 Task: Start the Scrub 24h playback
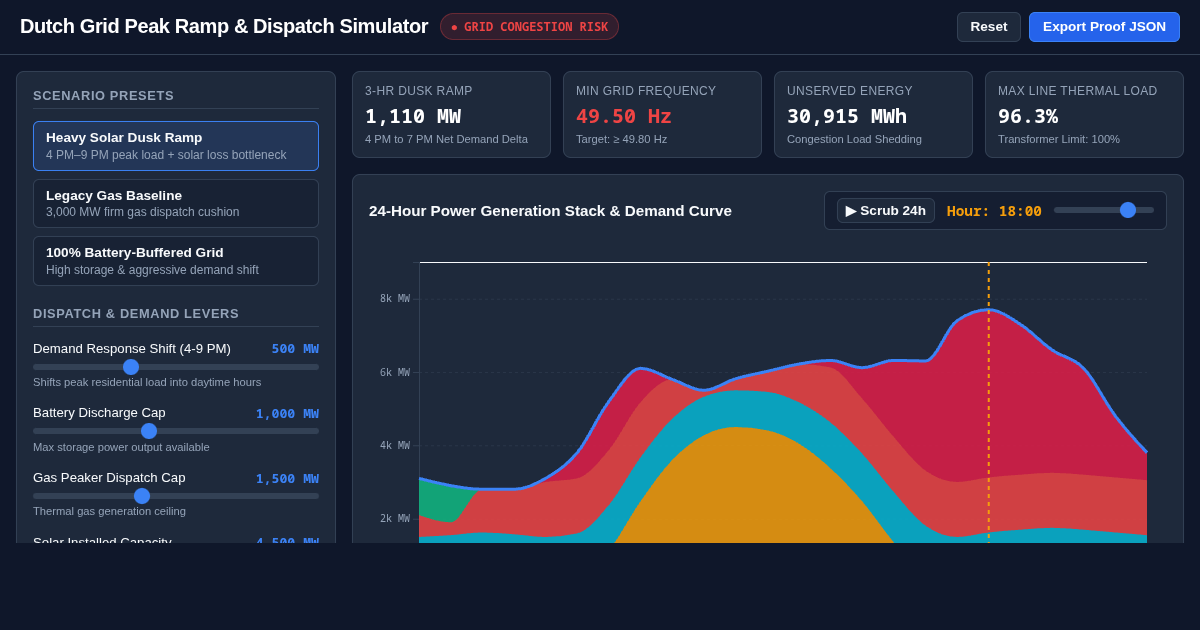(x=885, y=211)
